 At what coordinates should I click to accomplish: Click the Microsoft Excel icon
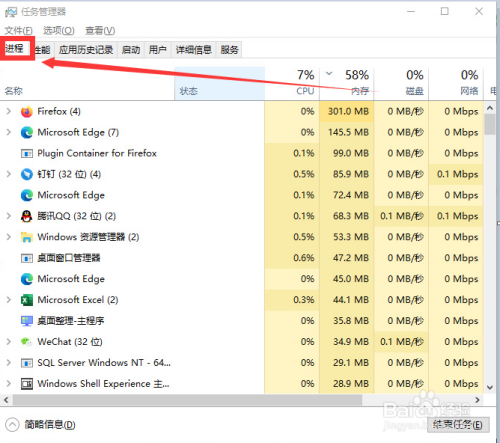(27, 300)
